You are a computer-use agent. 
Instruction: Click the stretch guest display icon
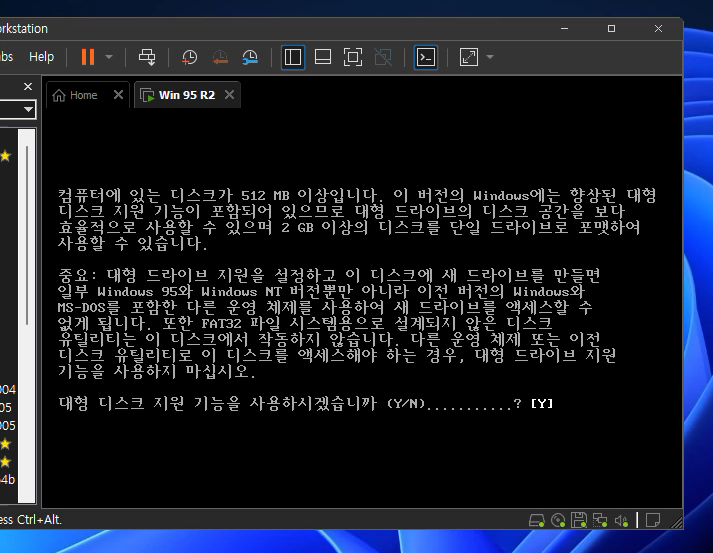pos(469,57)
